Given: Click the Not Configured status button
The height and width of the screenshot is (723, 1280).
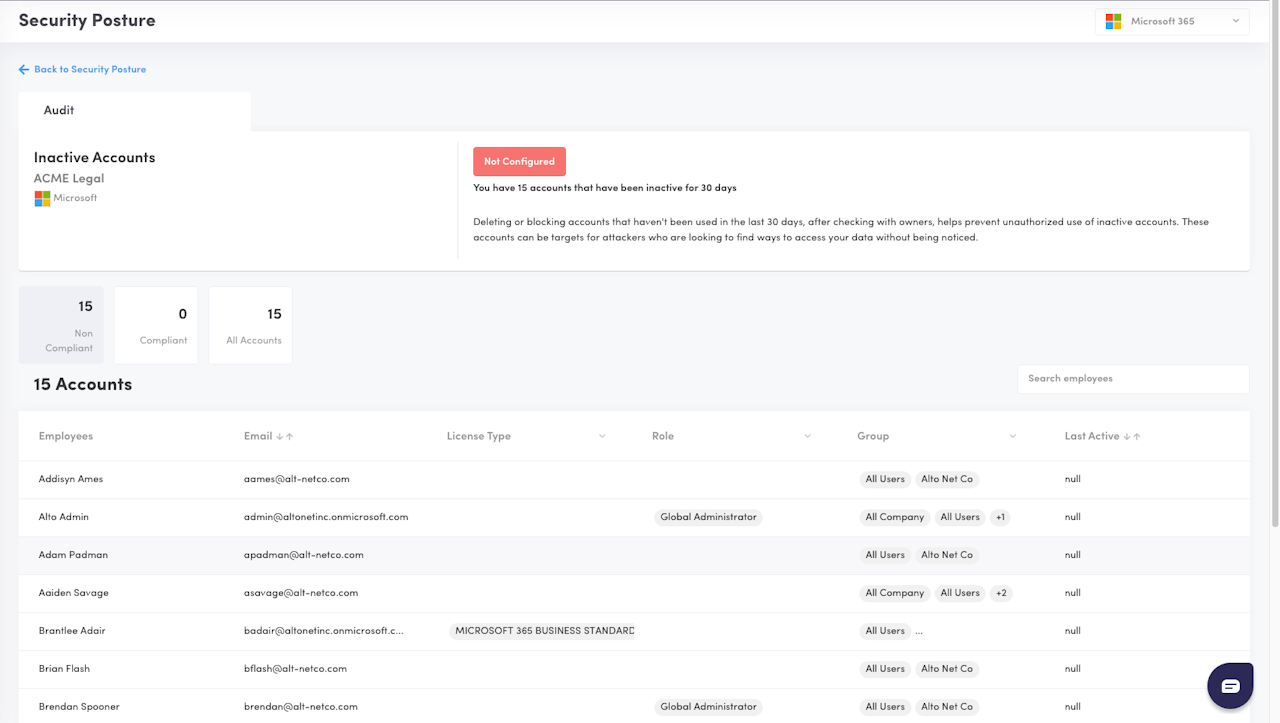Looking at the screenshot, I should pos(519,162).
